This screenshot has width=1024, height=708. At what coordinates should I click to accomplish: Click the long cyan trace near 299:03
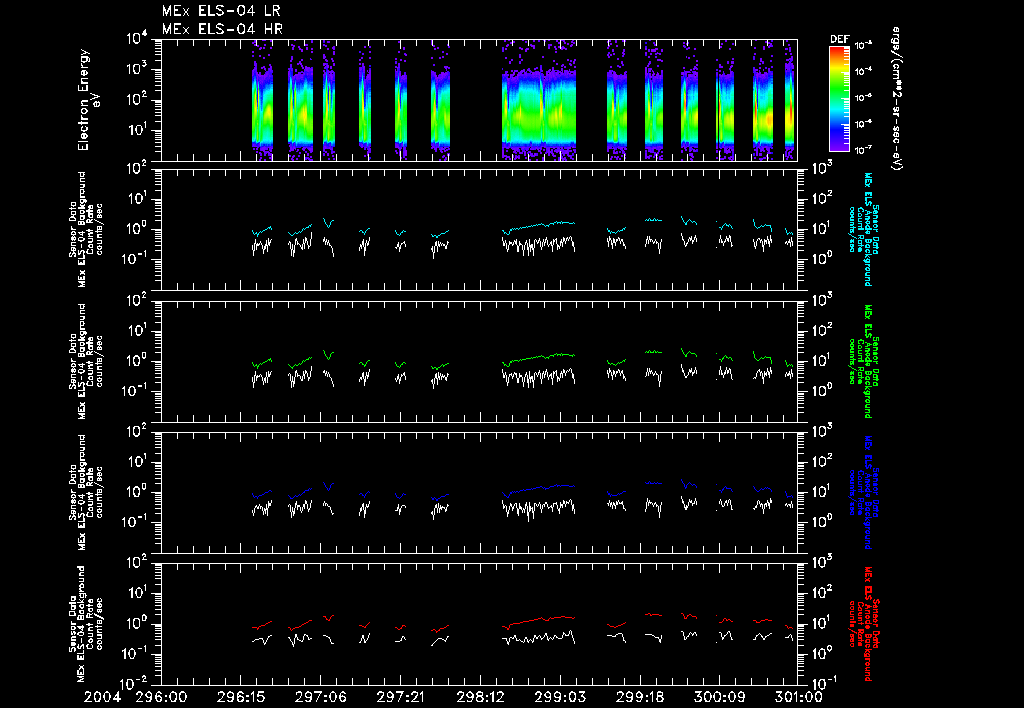(539, 226)
